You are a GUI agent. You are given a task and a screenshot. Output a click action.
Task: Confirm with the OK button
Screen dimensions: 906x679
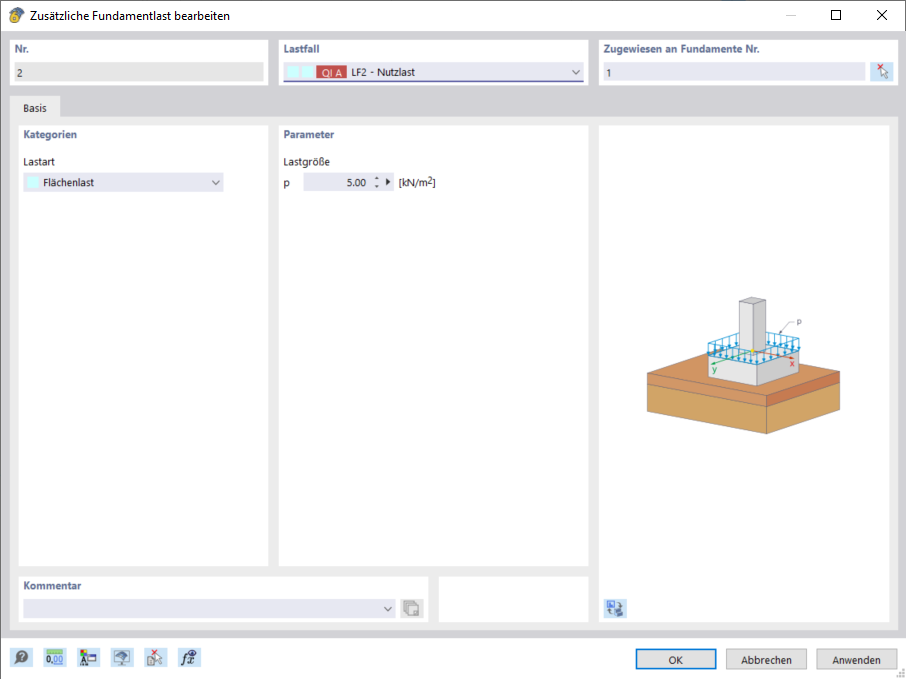[675, 659]
